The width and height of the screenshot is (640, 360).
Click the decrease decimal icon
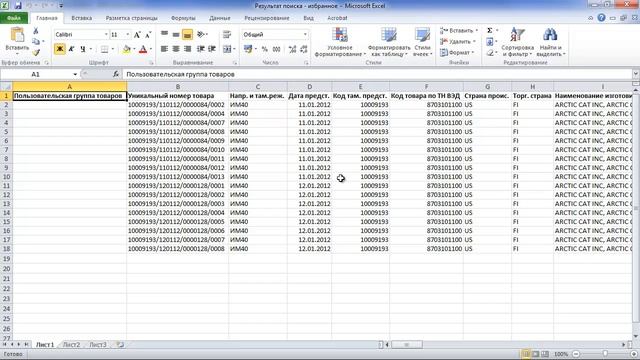[x=304, y=49]
